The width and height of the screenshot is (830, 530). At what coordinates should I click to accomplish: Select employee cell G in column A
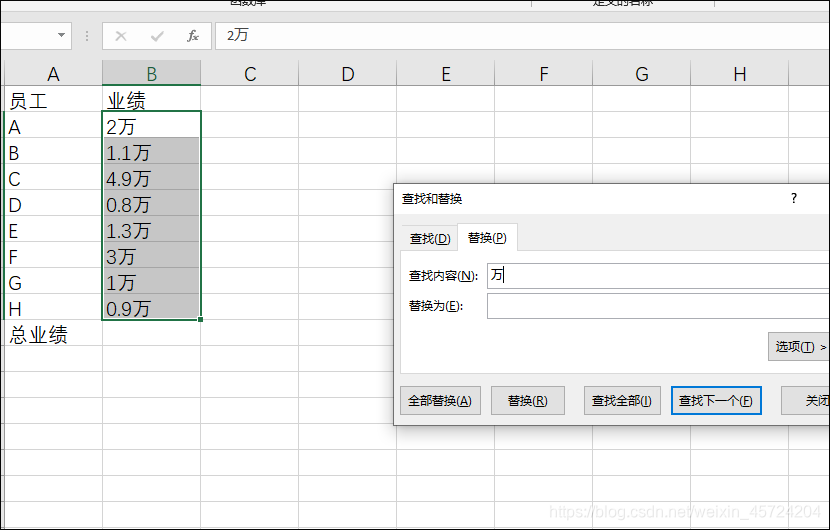click(x=53, y=281)
